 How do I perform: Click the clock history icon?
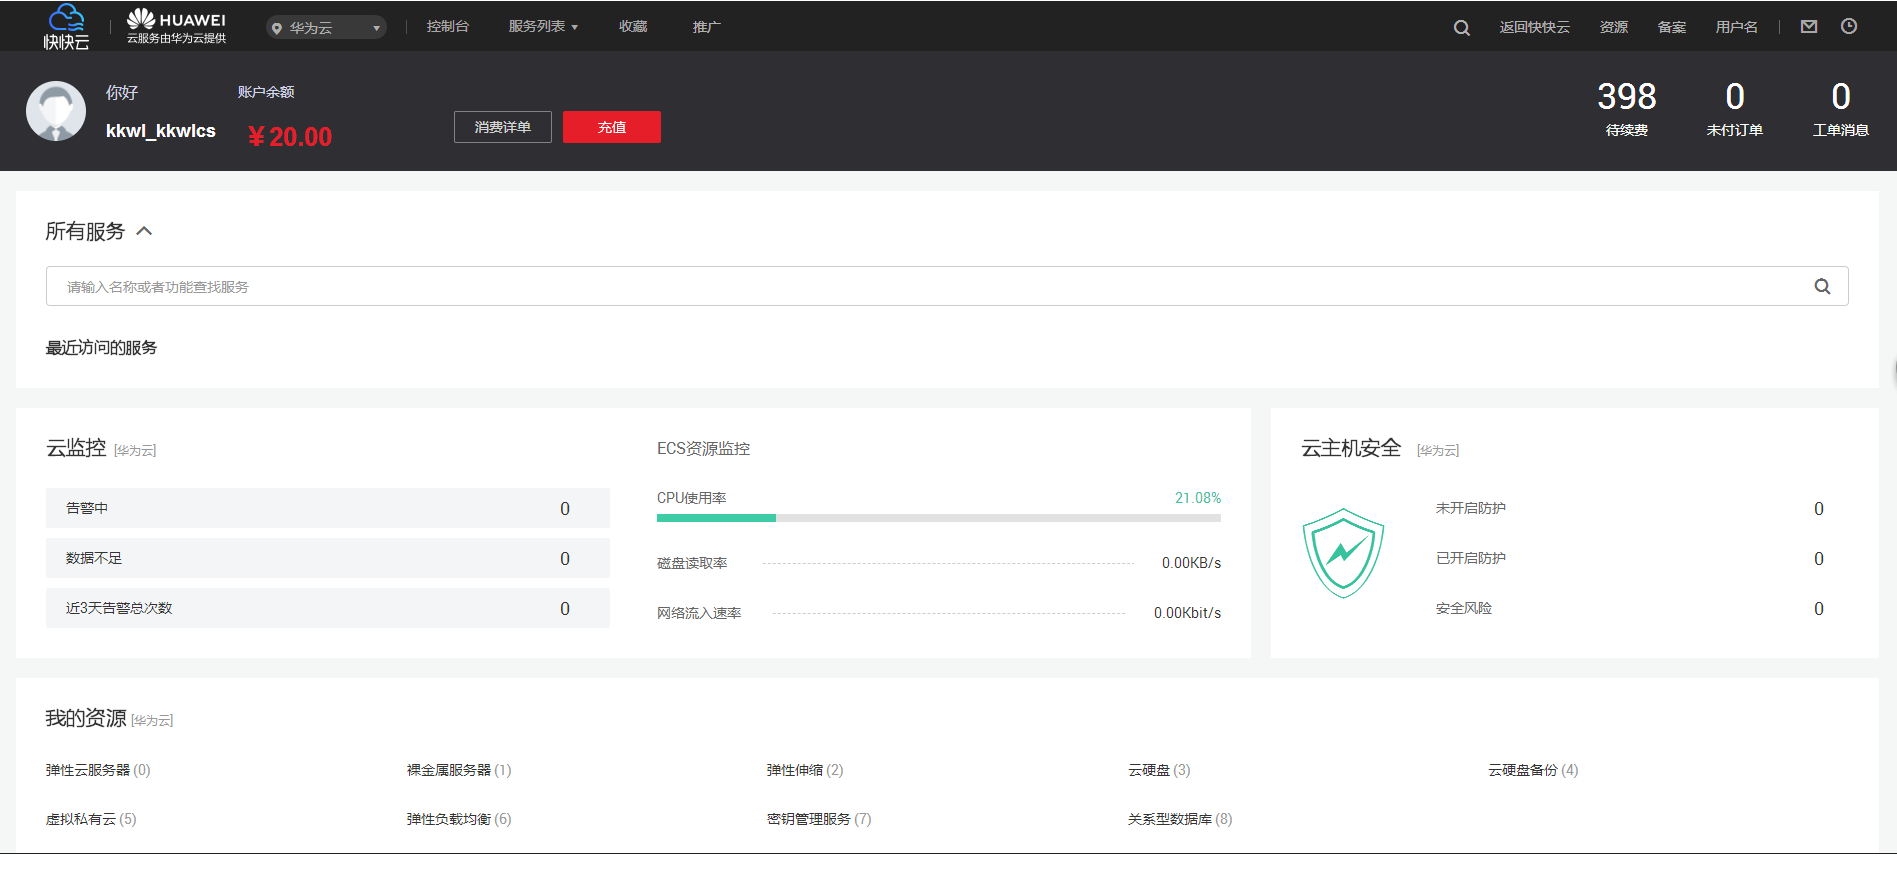[1848, 27]
